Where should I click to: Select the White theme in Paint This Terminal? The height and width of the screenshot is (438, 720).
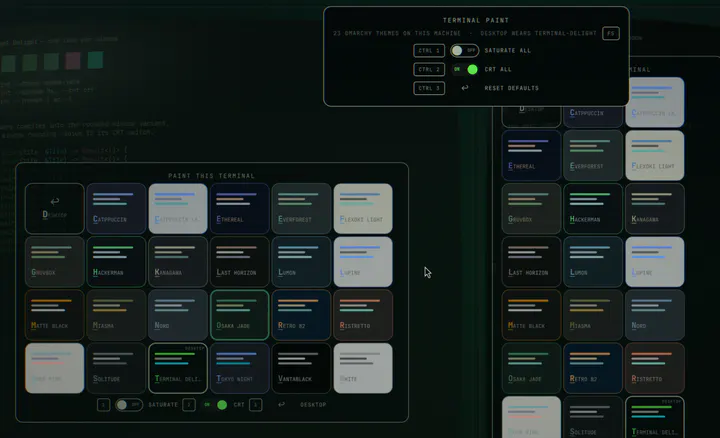coord(363,368)
